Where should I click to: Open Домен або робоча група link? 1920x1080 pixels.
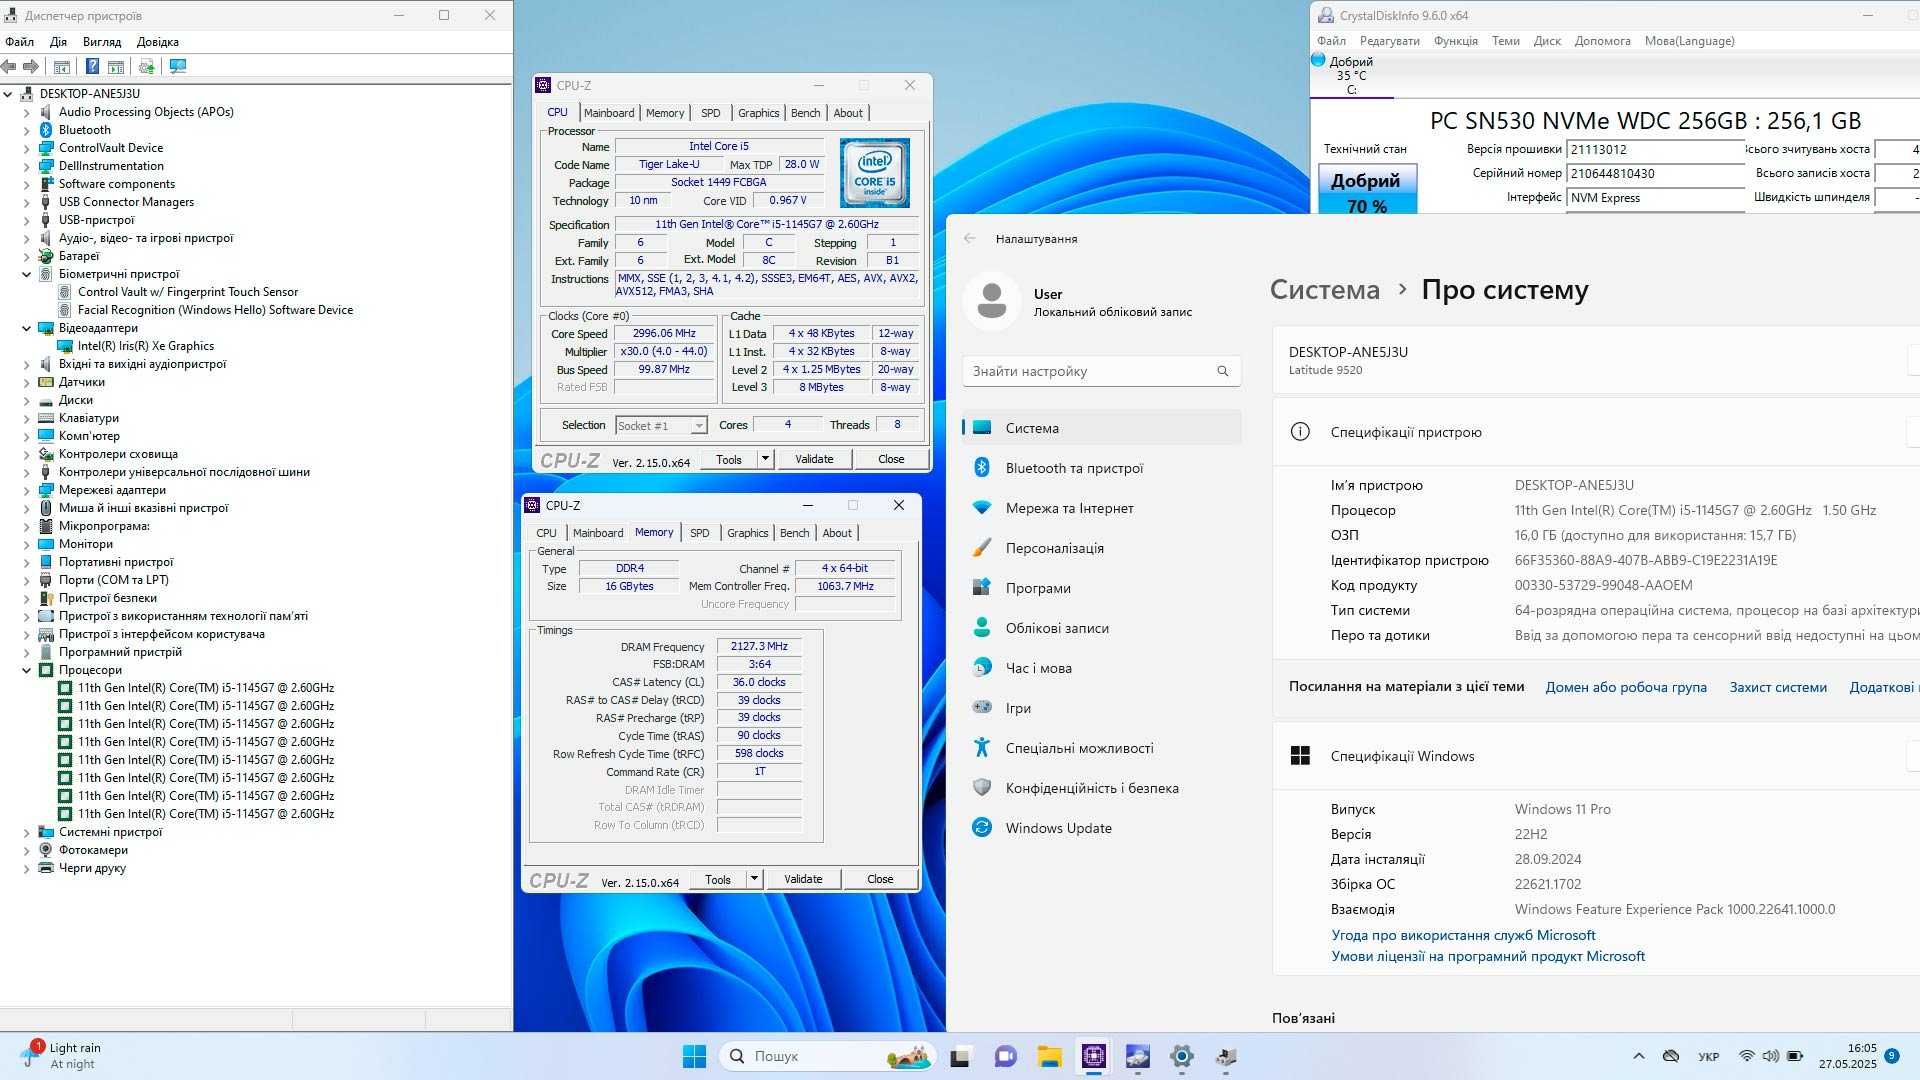click(1626, 687)
